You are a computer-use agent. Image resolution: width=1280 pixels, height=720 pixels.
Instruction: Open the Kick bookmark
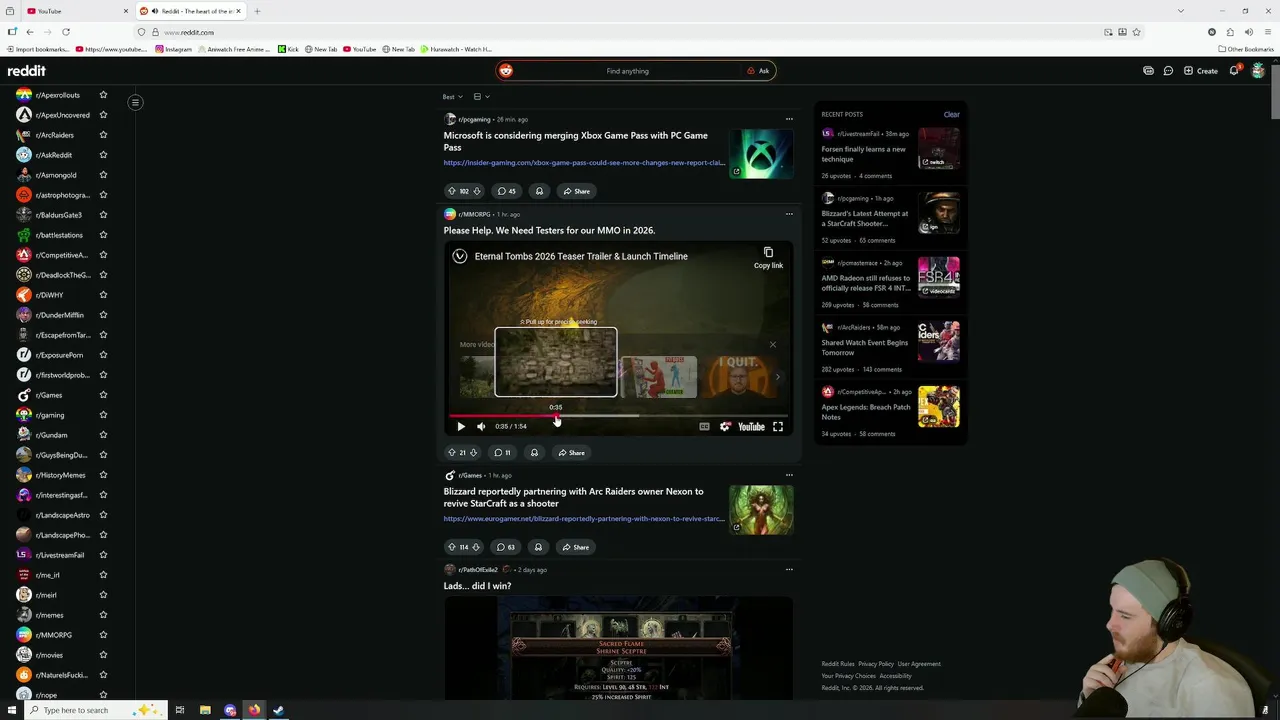tap(288, 49)
